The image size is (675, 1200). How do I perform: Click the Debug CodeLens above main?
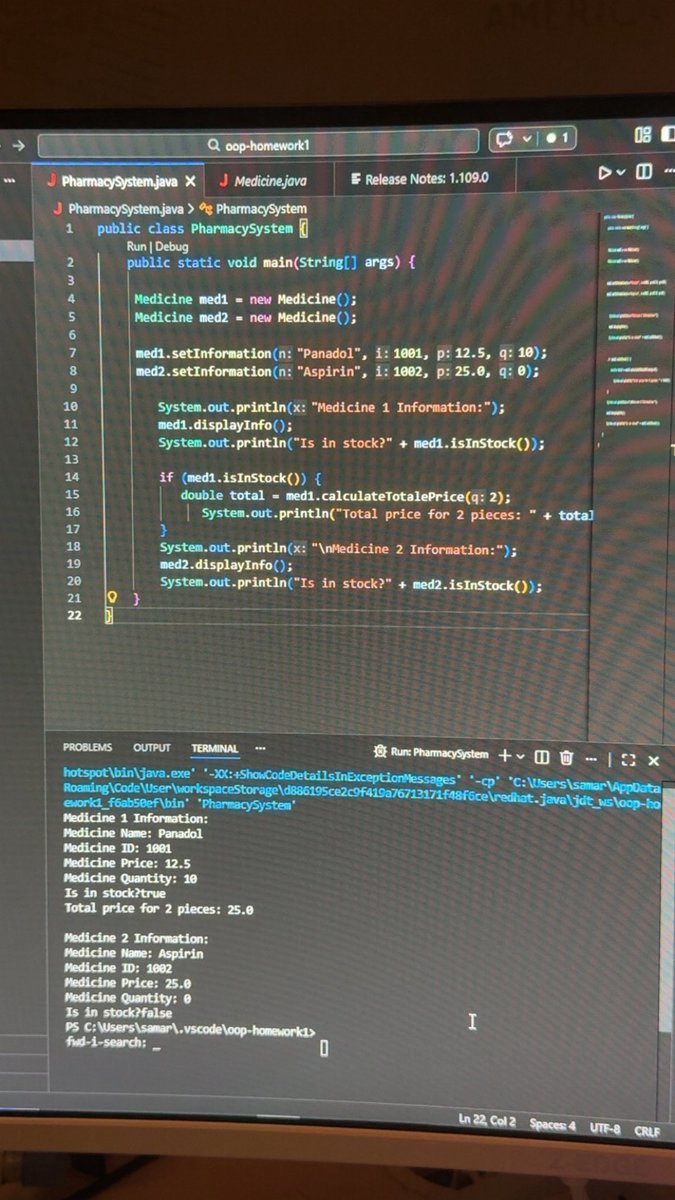point(171,246)
